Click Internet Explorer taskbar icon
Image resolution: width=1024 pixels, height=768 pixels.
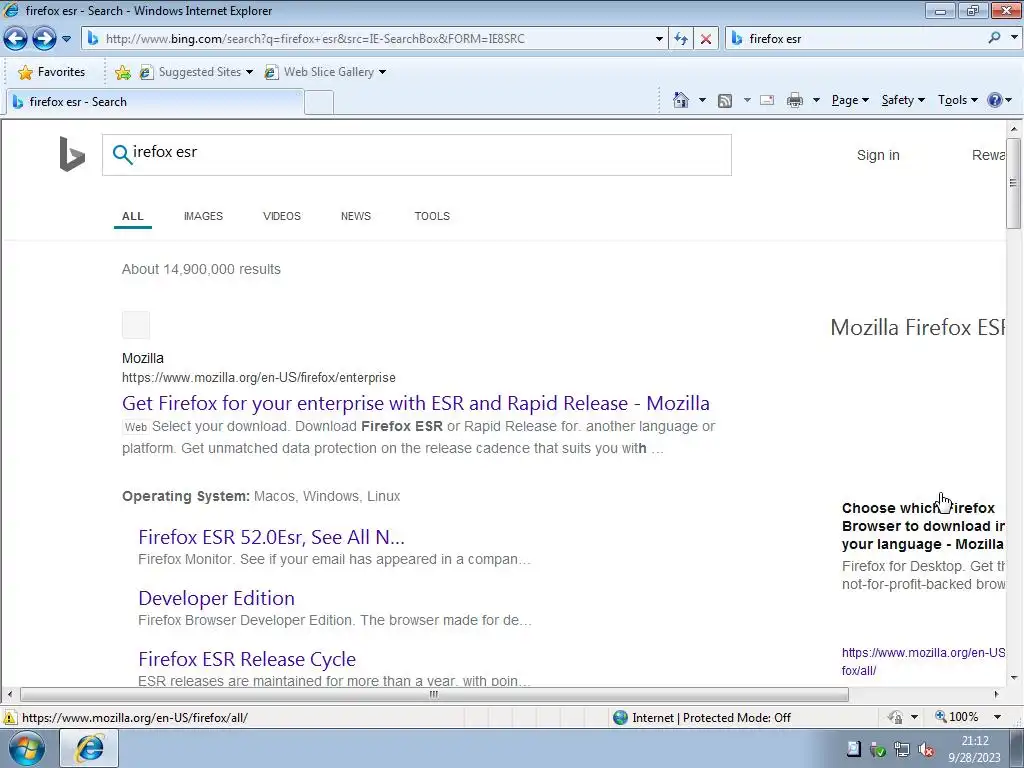[x=89, y=748]
